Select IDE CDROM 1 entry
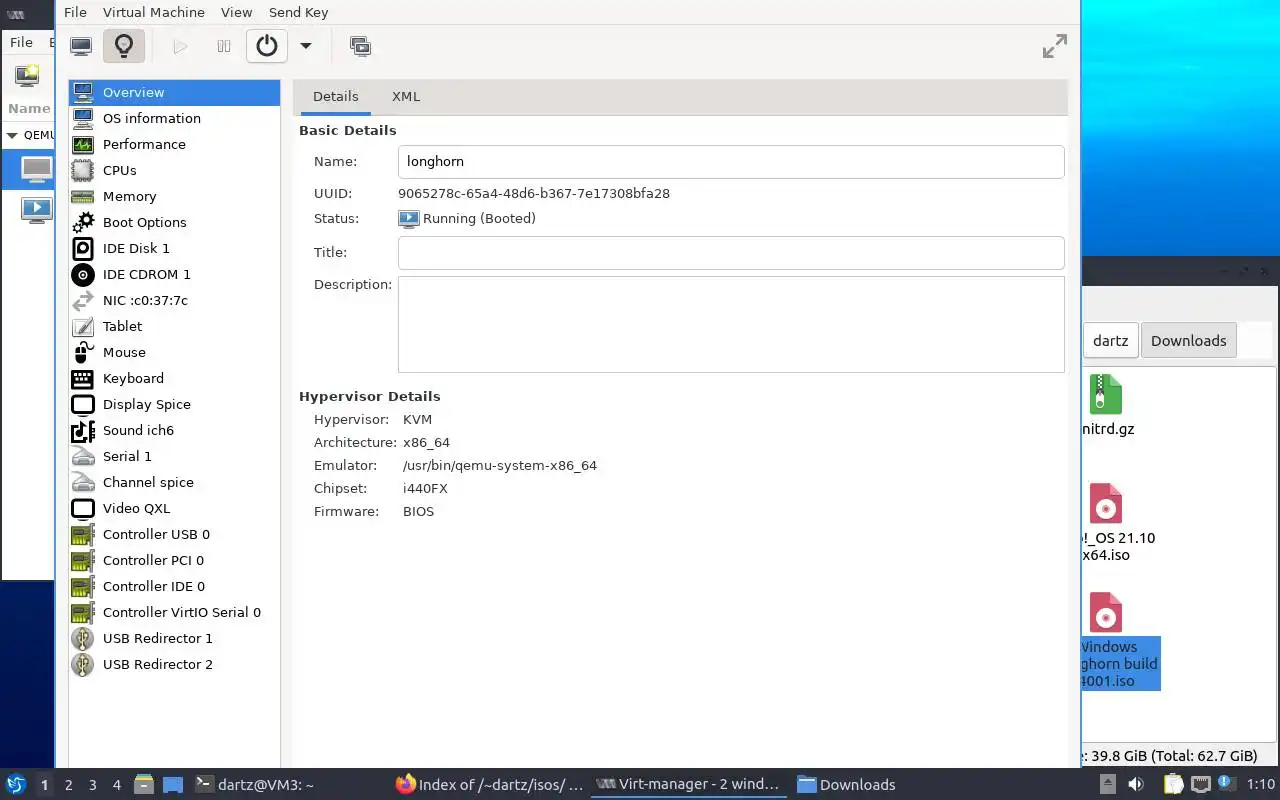The height and width of the screenshot is (800, 1280). (174, 274)
